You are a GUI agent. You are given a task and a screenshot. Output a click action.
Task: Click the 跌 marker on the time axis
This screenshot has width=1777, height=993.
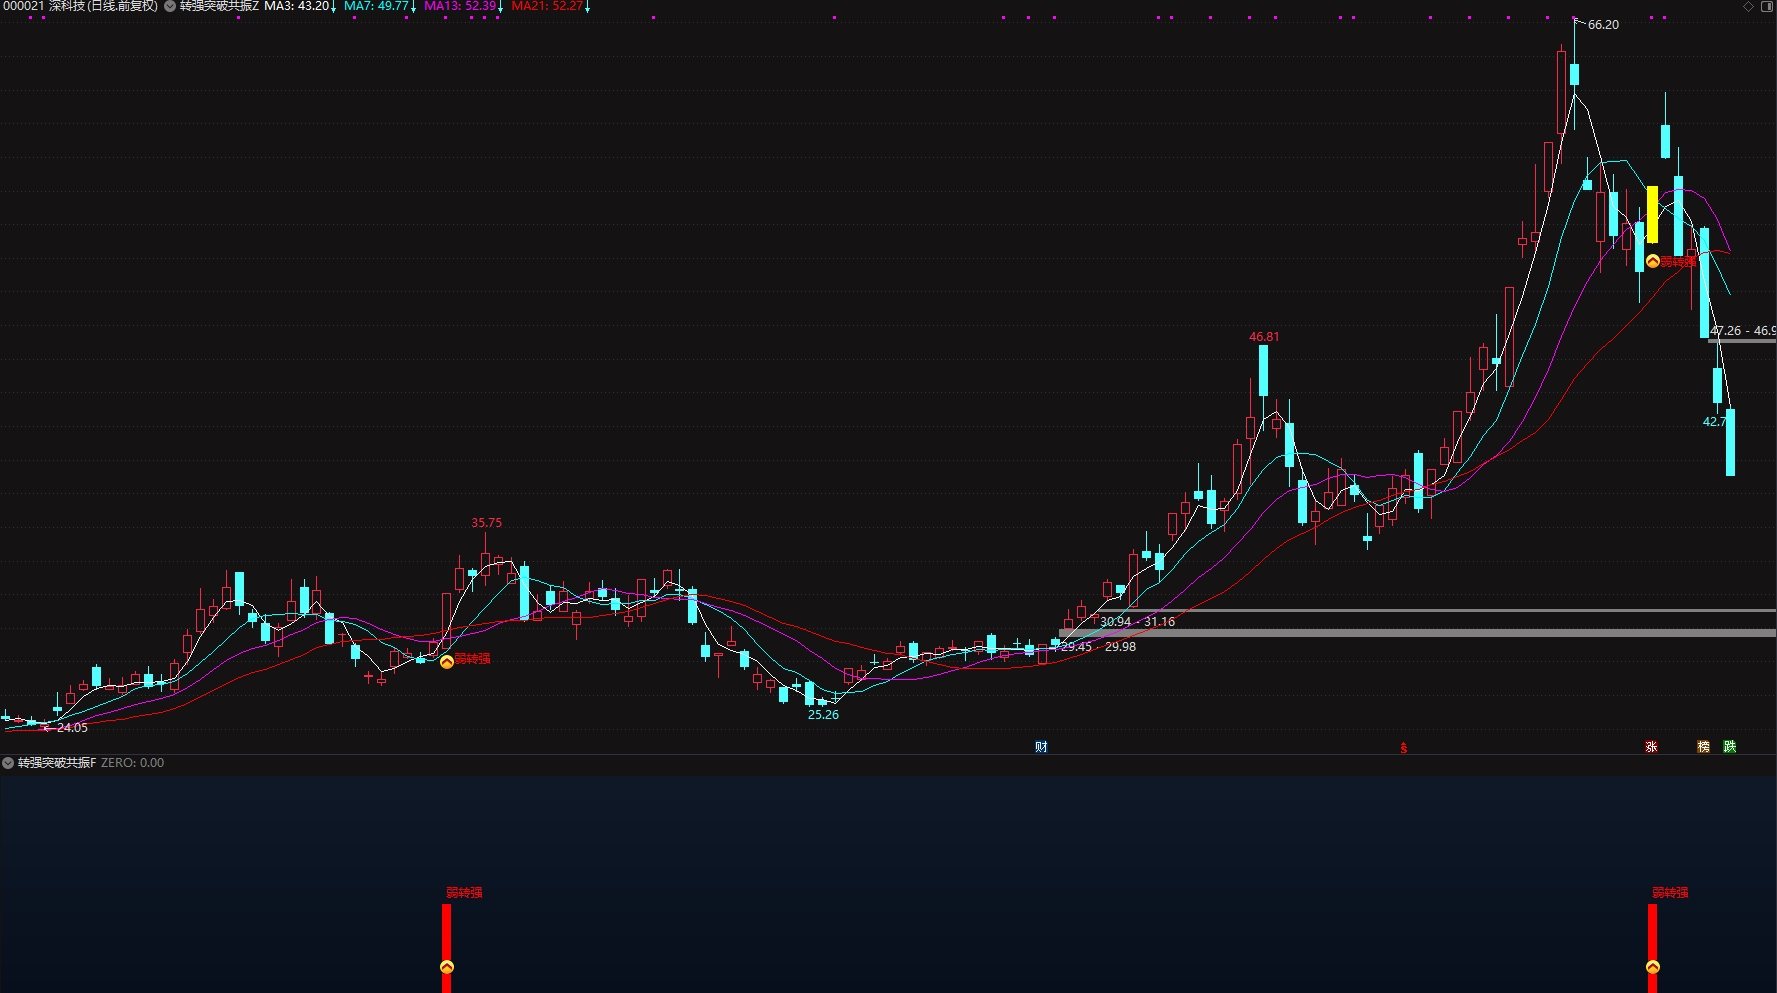(x=1729, y=747)
